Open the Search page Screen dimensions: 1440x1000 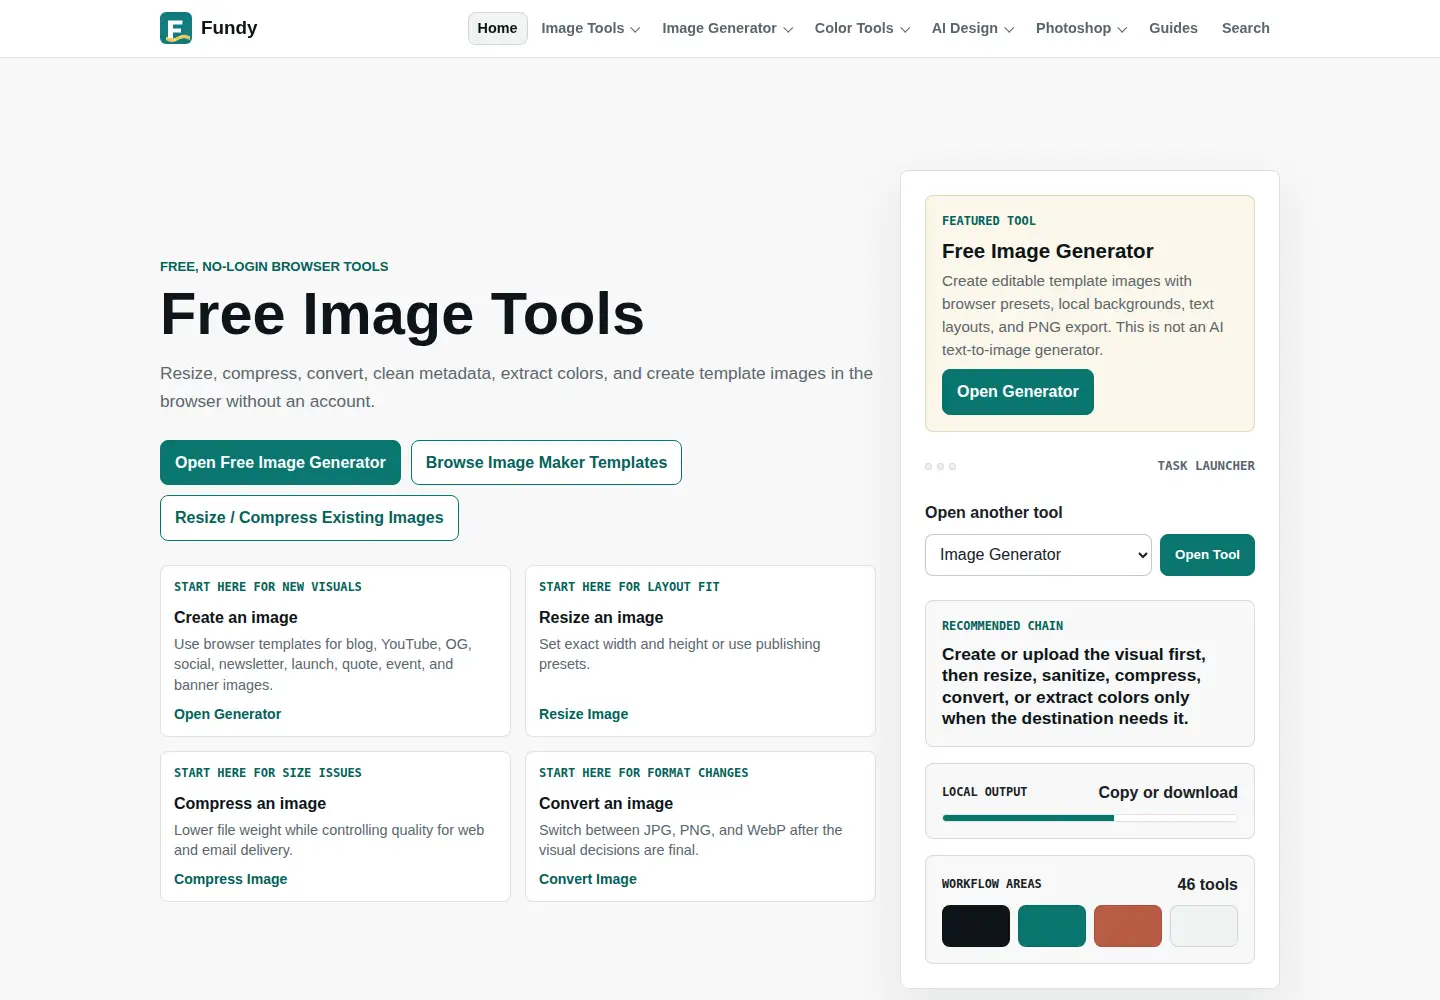[x=1245, y=28]
